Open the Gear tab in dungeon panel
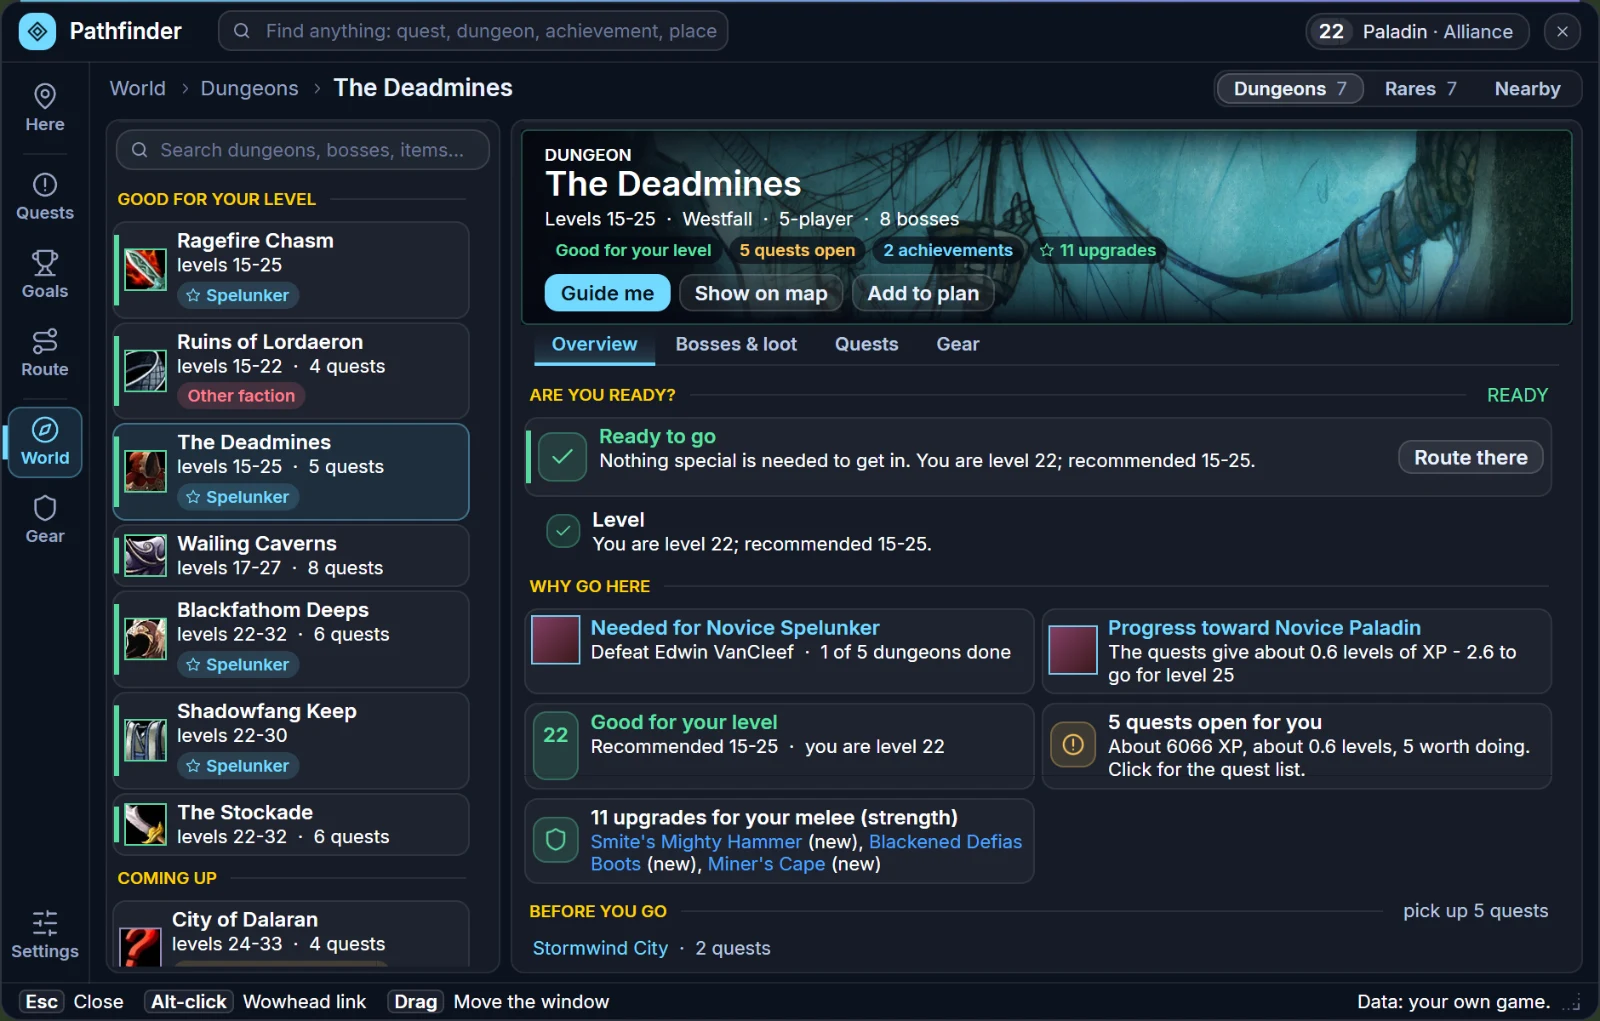1600x1021 pixels. pyautogui.click(x=957, y=344)
